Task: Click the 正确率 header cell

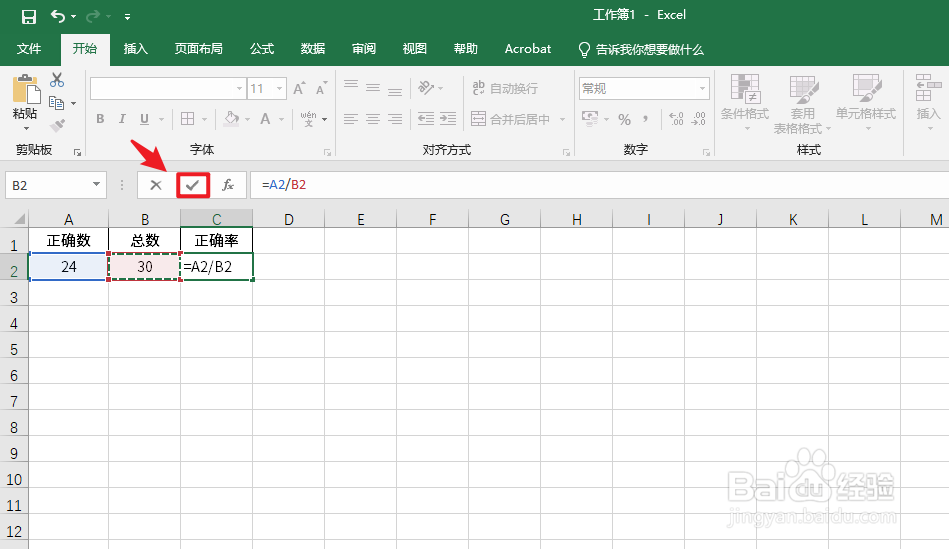Action: [x=217, y=241]
